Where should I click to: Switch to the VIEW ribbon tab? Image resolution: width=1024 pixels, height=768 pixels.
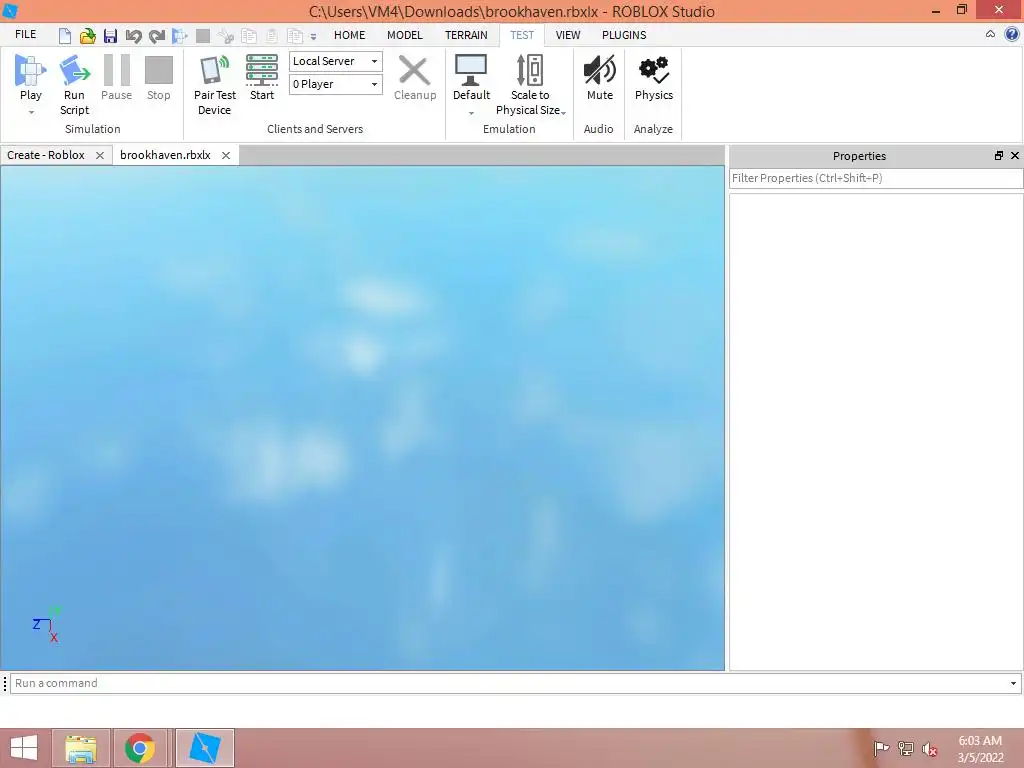(568, 35)
